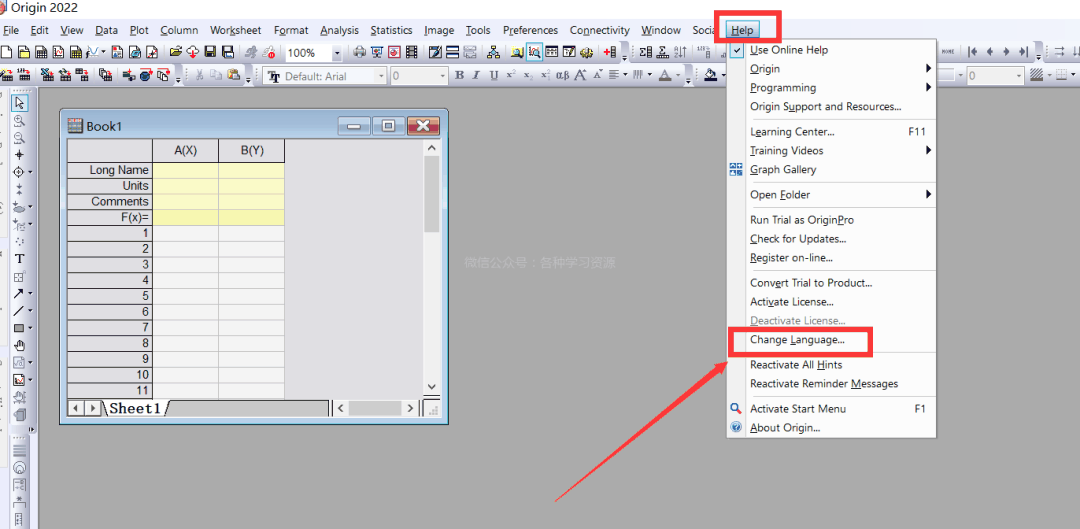Click the Bold formatting icon
The image size is (1080, 529).
(459, 75)
